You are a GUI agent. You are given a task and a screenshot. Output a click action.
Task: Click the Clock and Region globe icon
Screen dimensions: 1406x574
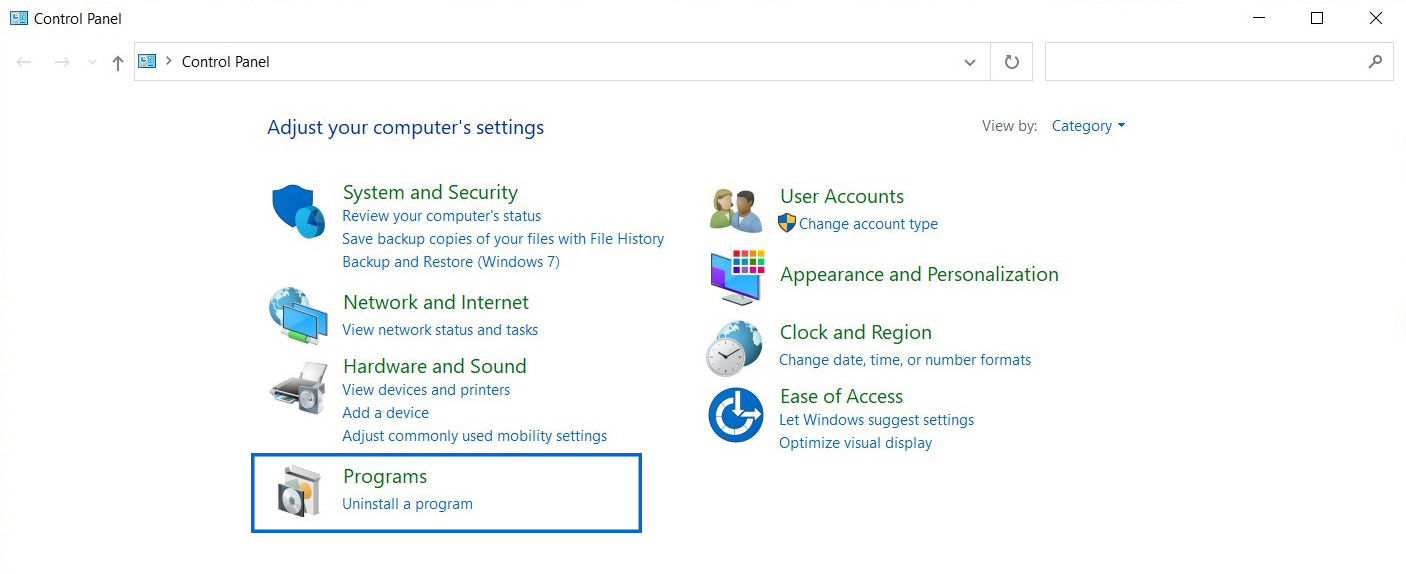(735, 347)
